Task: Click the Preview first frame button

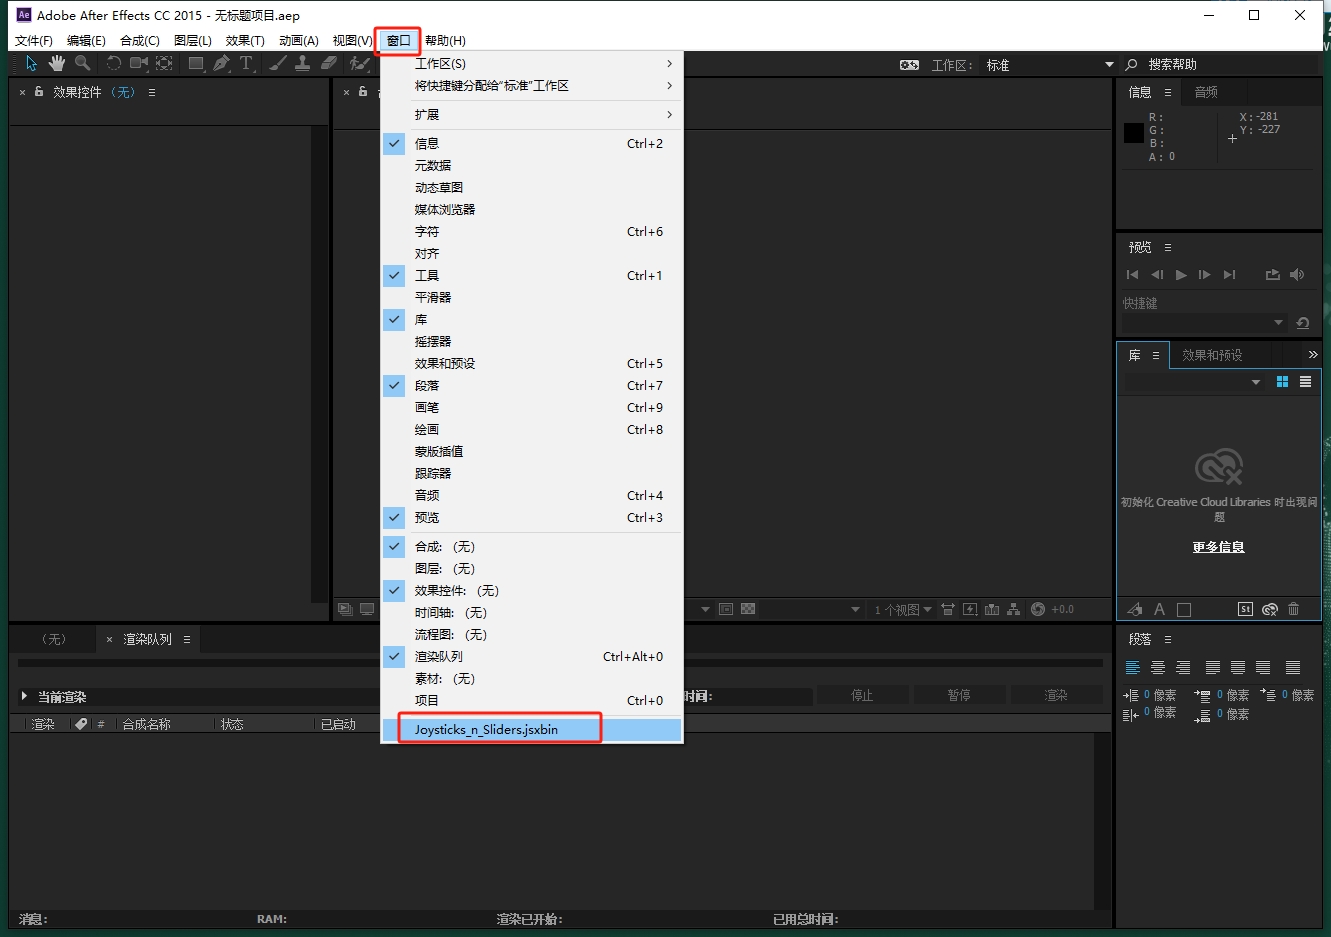Action: point(1132,275)
